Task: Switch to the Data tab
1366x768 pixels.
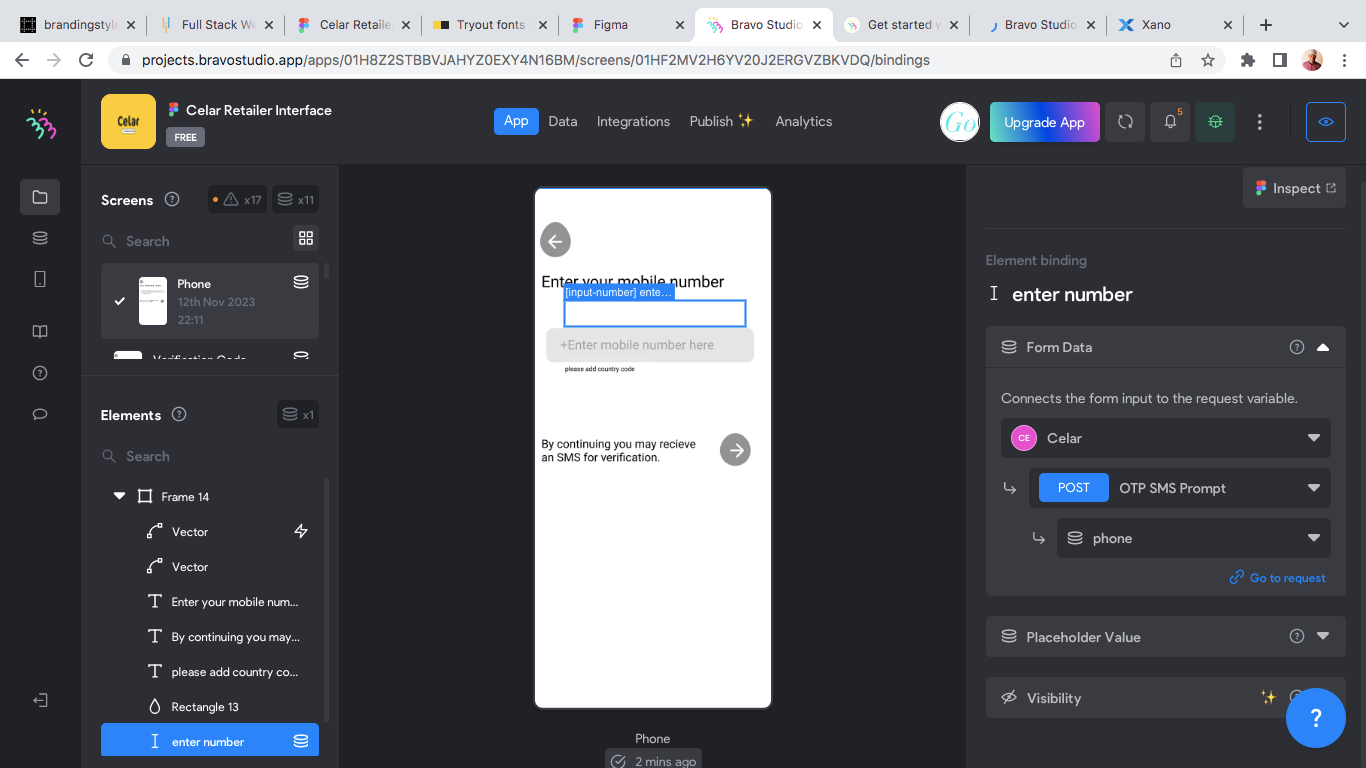Action: click(563, 121)
